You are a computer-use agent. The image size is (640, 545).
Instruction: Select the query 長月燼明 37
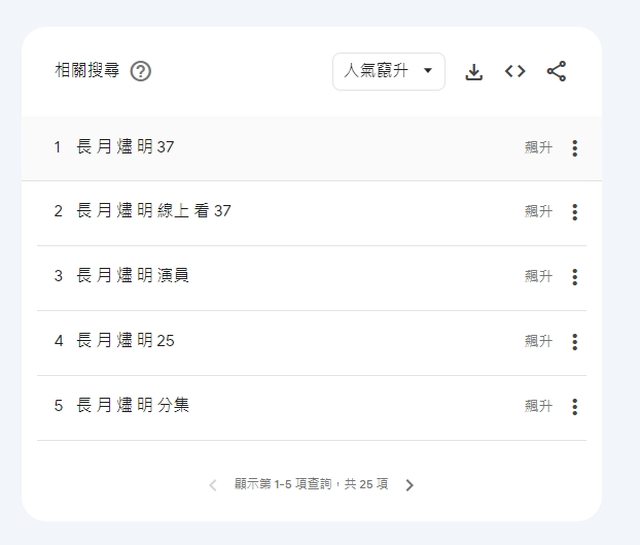(125, 148)
